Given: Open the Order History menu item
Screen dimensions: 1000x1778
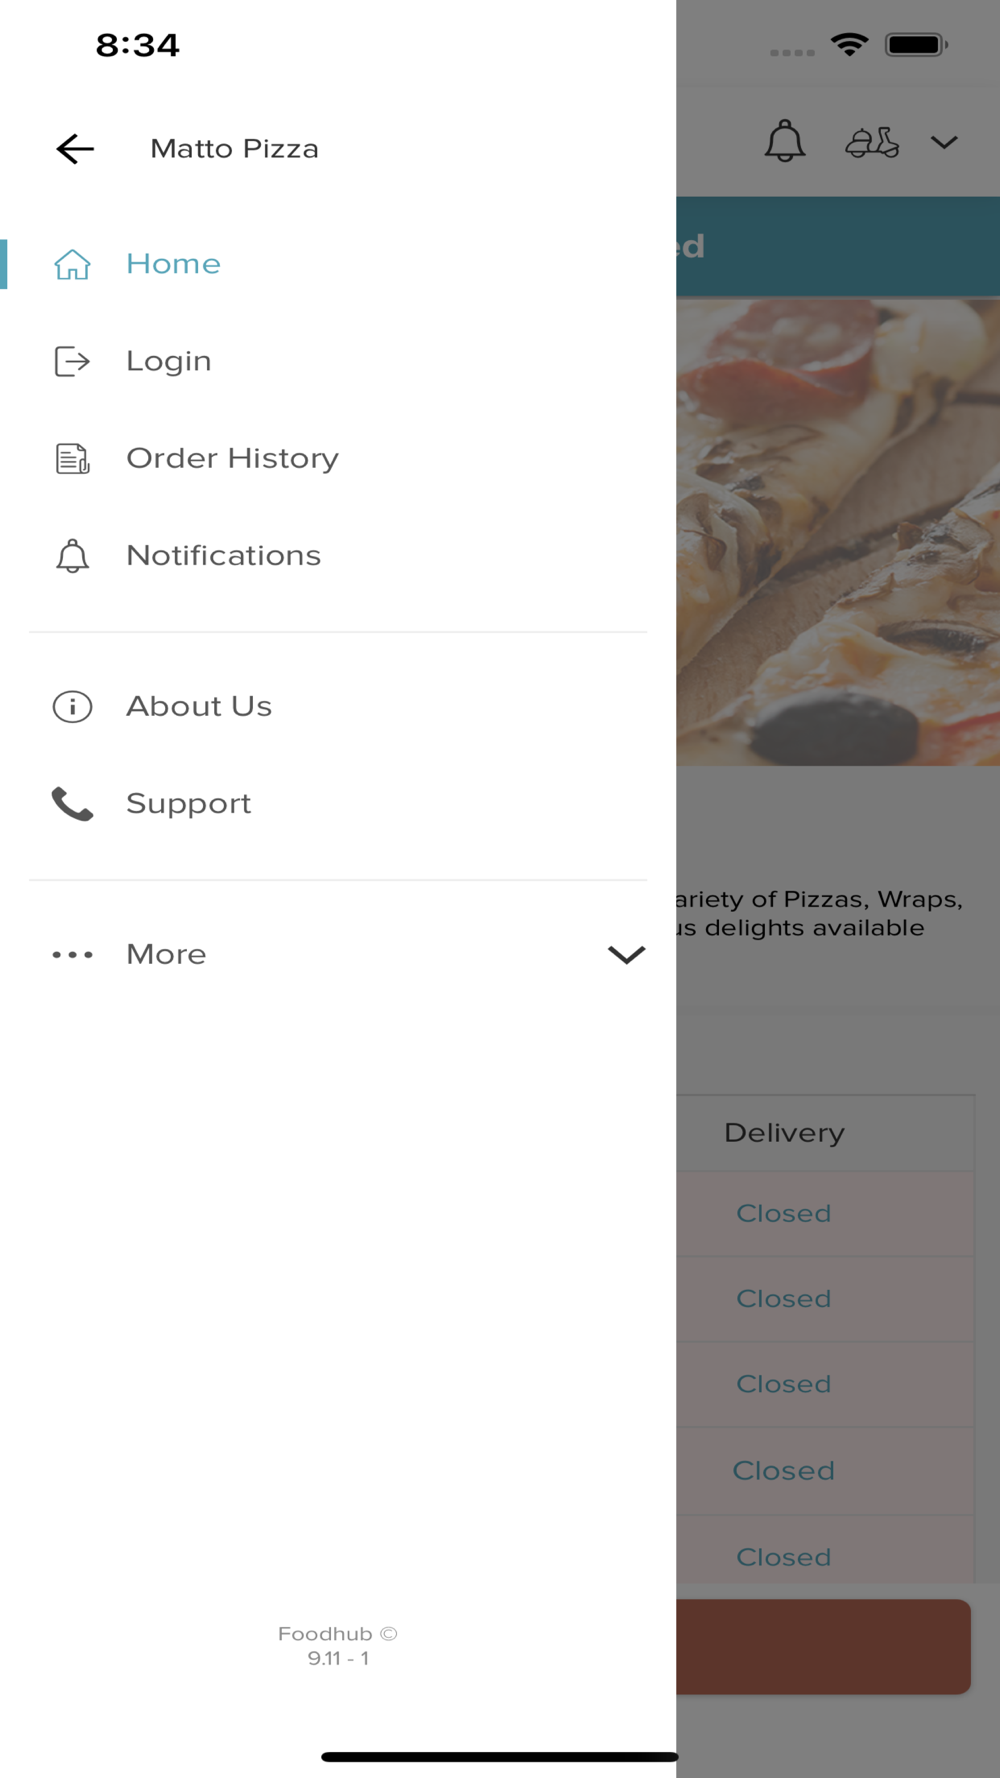Looking at the screenshot, I should 232,458.
